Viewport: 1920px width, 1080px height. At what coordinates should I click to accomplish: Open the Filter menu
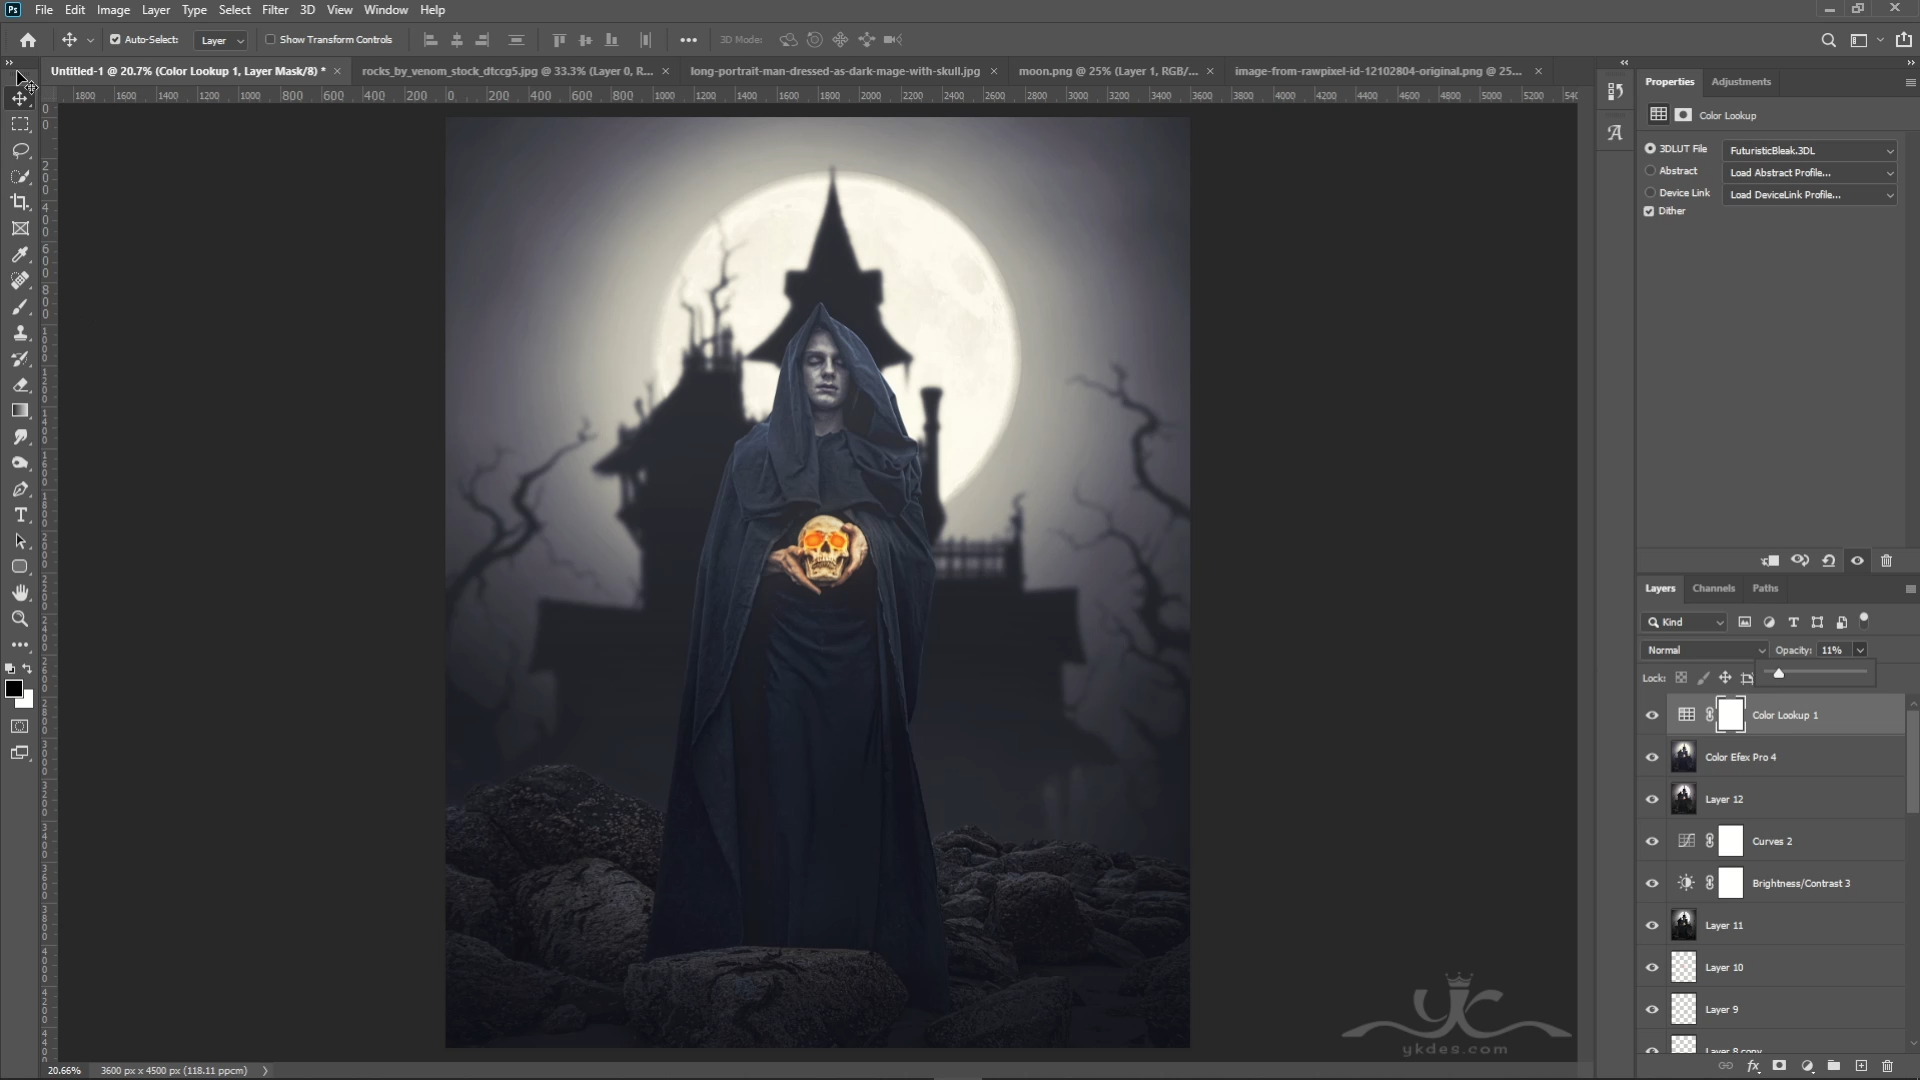click(275, 10)
